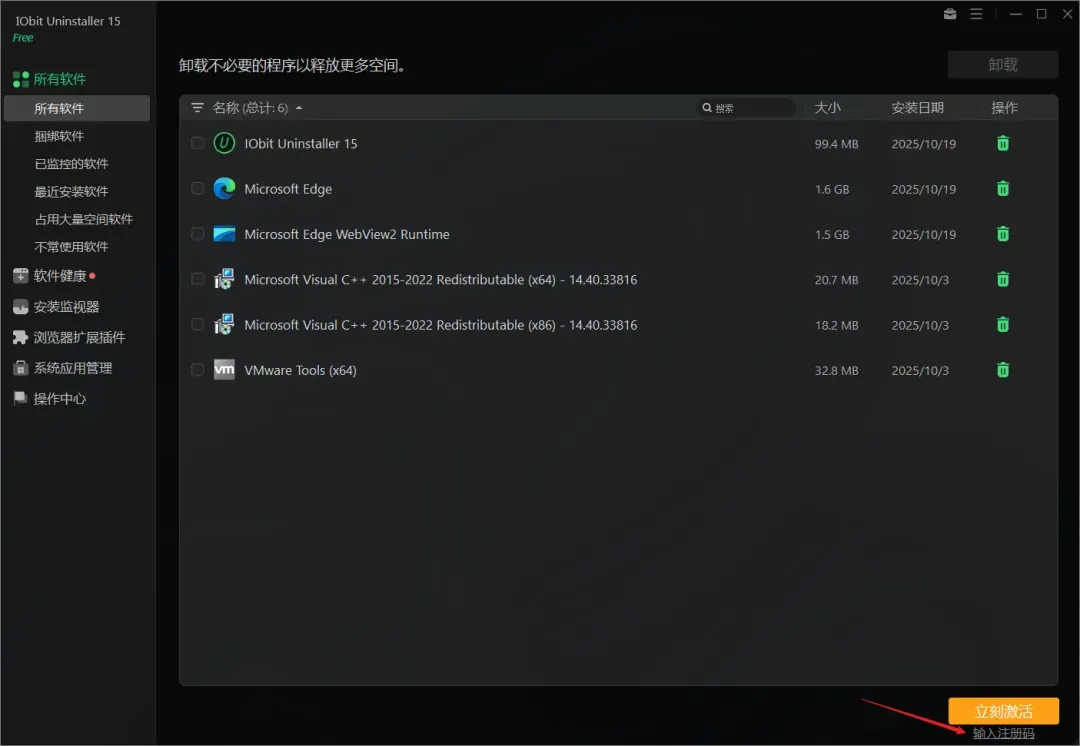This screenshot has width=1080, height=746.
Task: Click Visual C++ Redistributable (x86) name text
Action: [440, 325]
